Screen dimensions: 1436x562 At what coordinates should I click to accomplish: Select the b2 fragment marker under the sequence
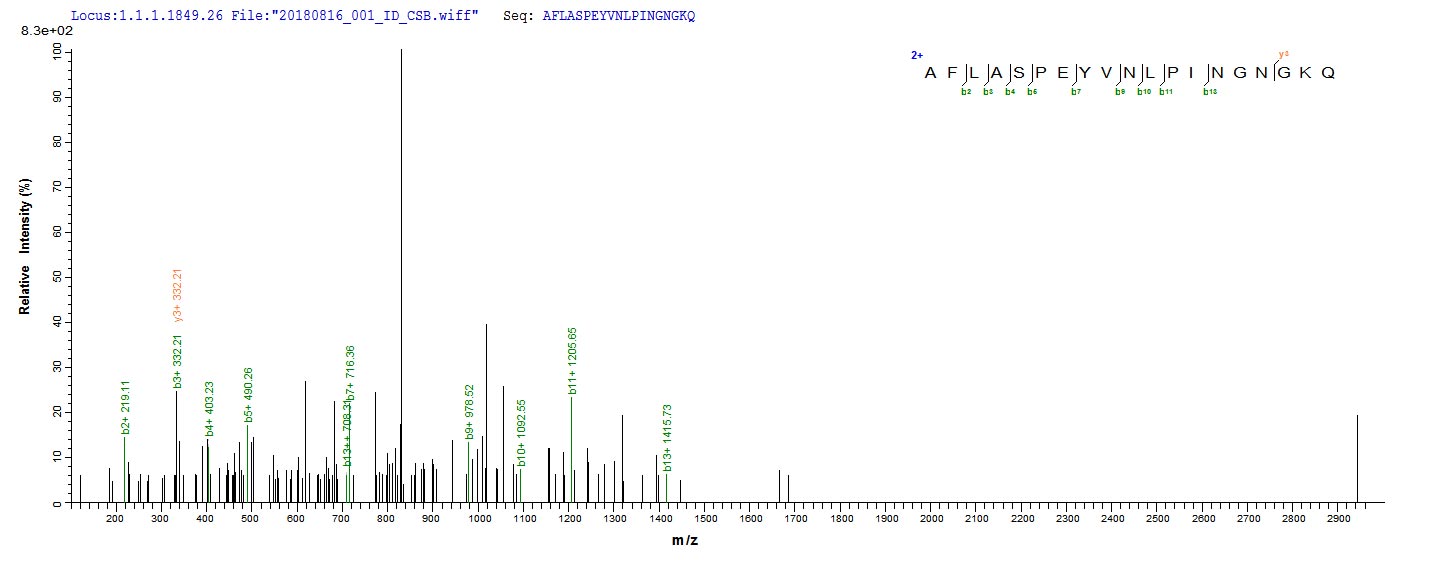(965, 92)
